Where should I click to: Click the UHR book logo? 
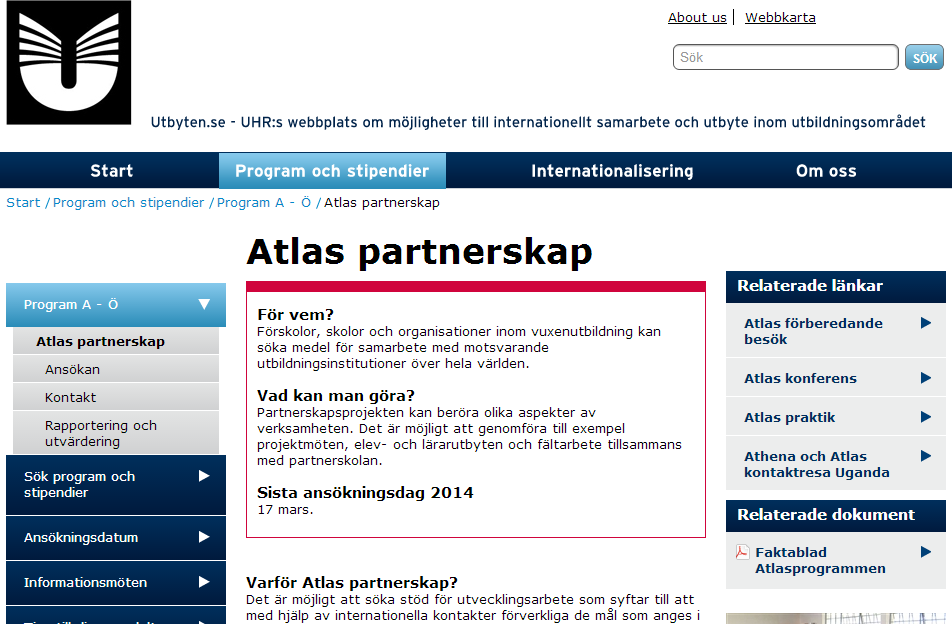69,63
